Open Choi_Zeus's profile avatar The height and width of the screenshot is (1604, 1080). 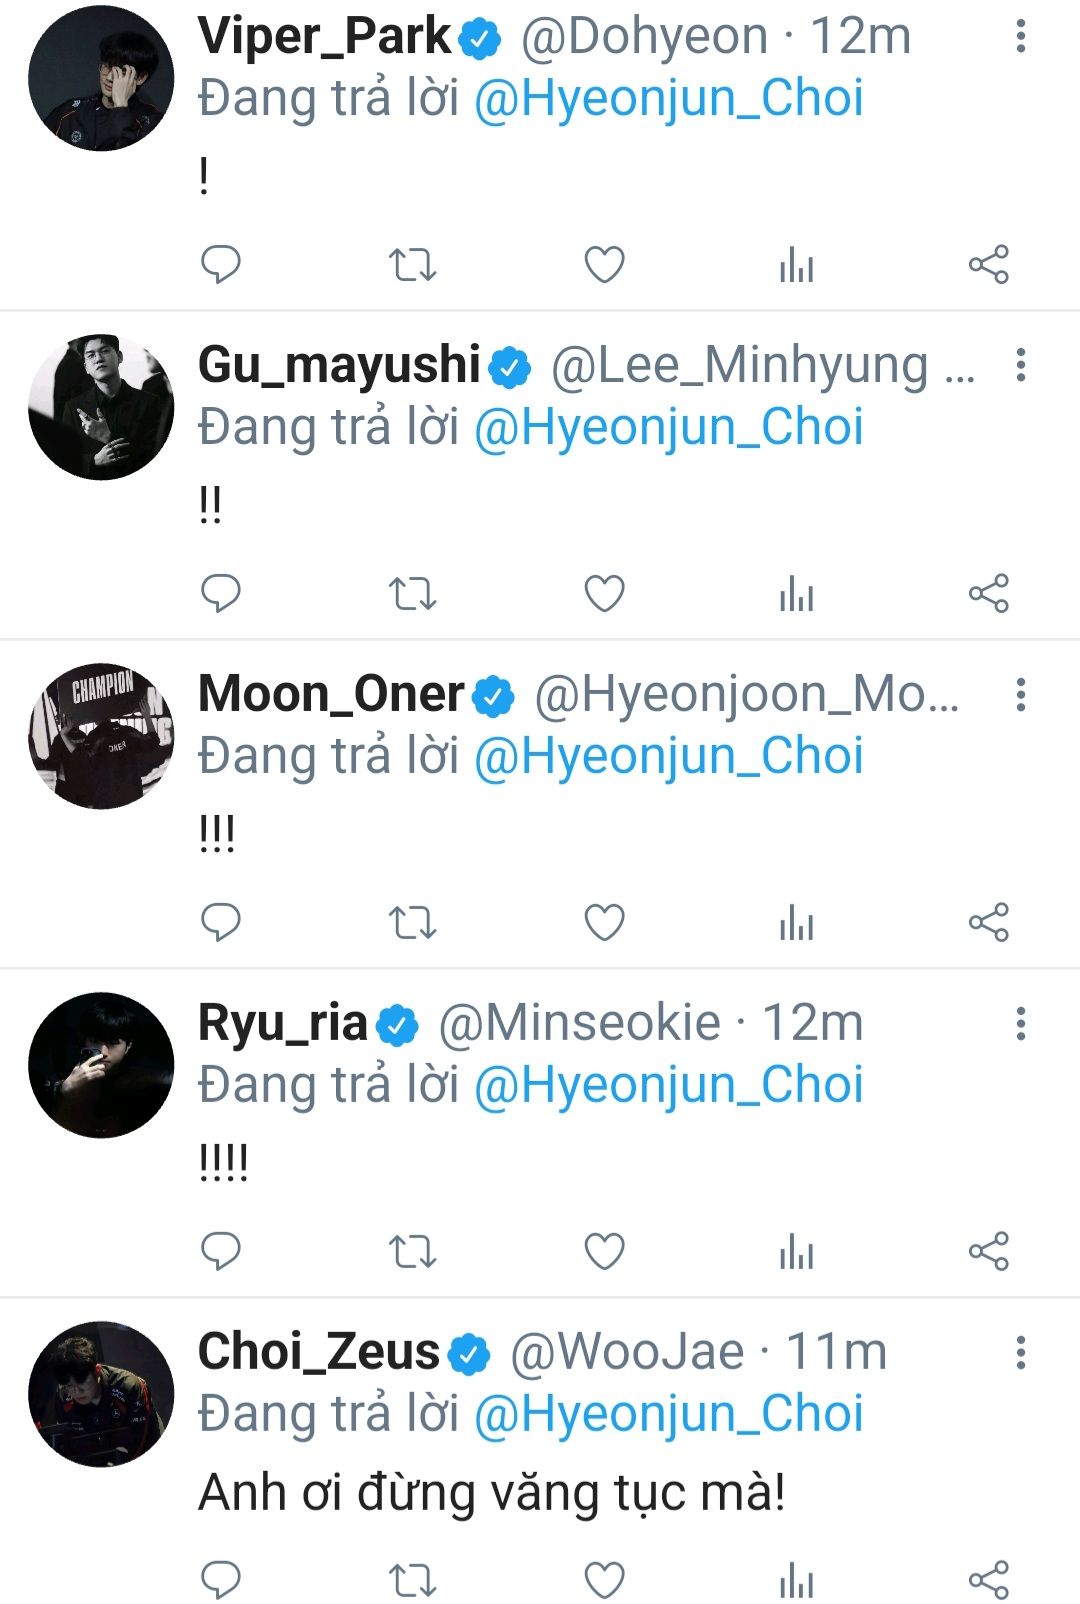pos(101,1394)
